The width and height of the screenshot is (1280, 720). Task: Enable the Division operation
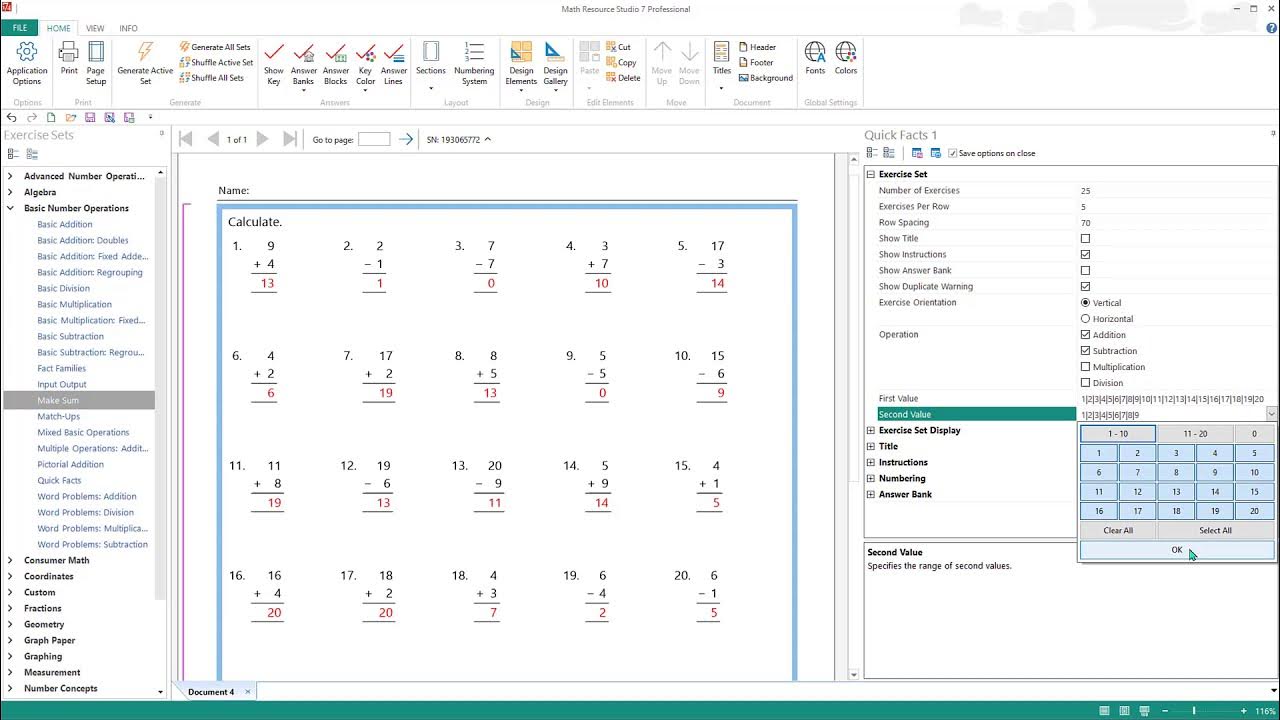[x=1086, y=382]
